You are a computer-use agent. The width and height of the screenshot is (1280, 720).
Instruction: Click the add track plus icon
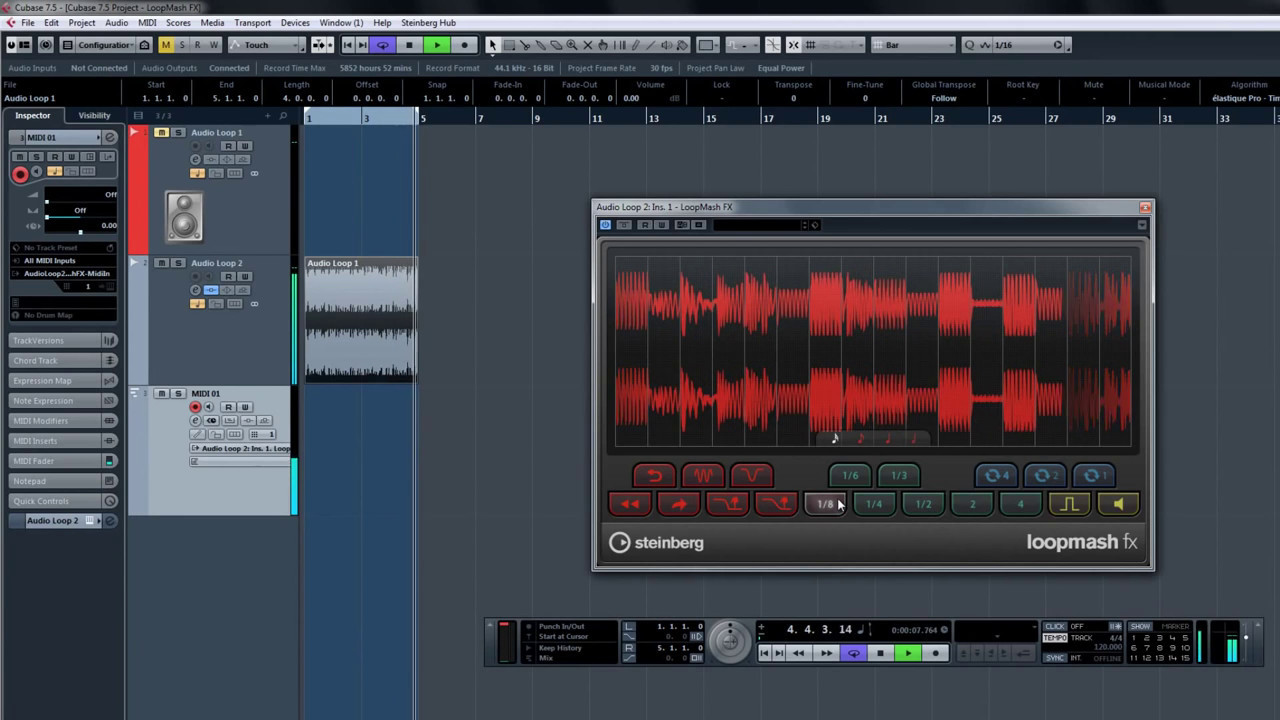click(x=267, y=116)
